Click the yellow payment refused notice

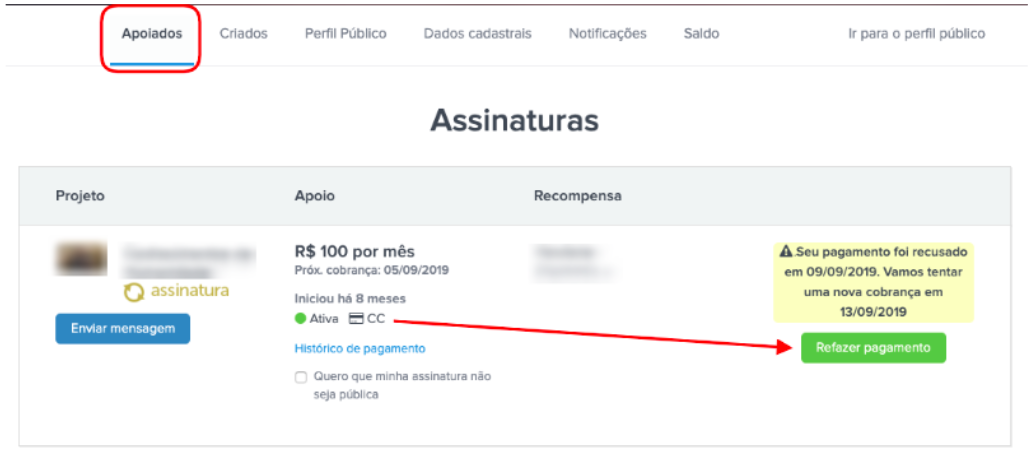click(x=874, y=282)
